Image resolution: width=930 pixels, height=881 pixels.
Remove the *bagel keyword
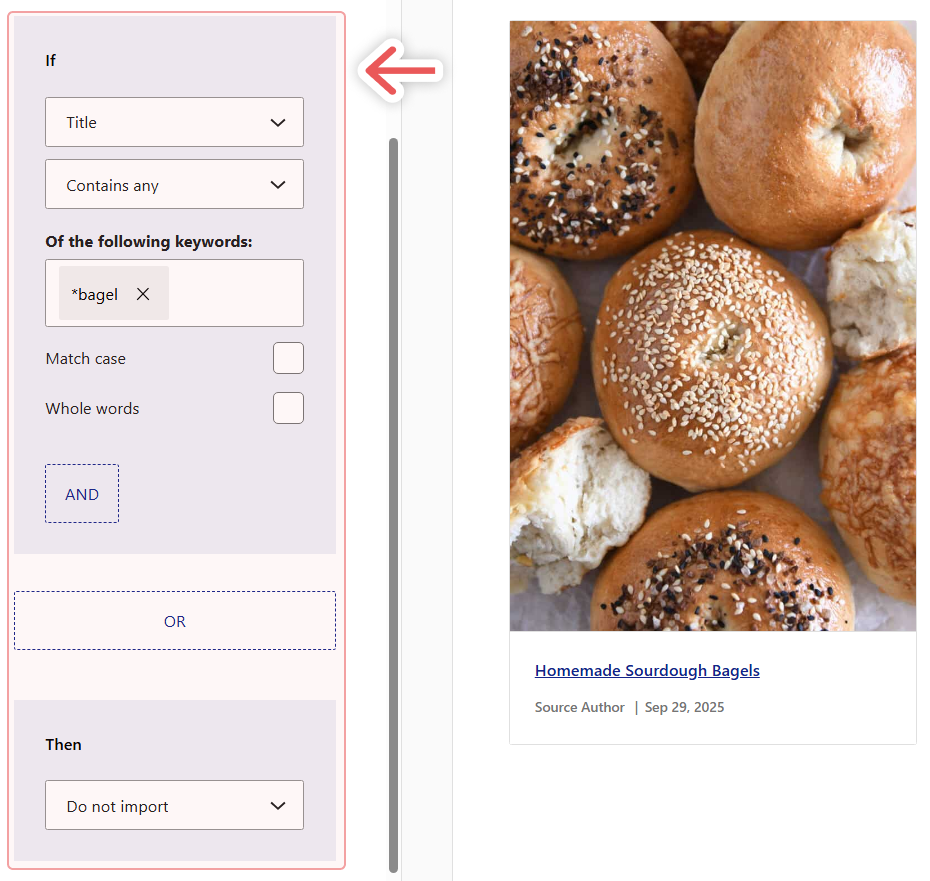click(143, 293)
